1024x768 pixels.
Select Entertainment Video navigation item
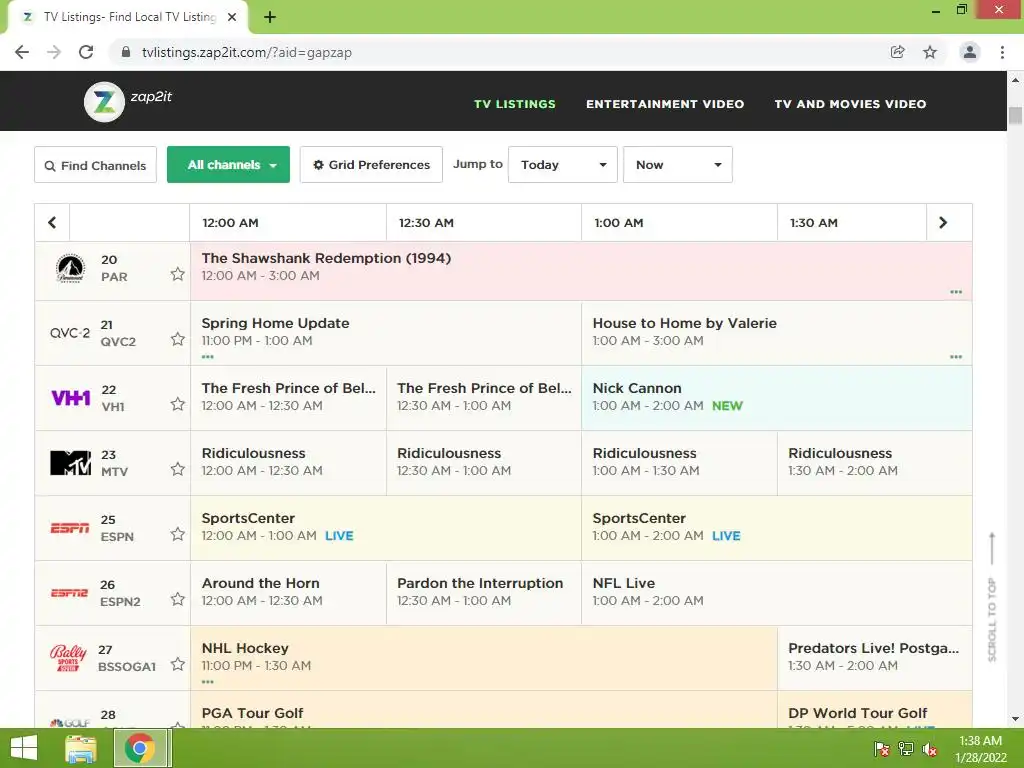(665, 104)
